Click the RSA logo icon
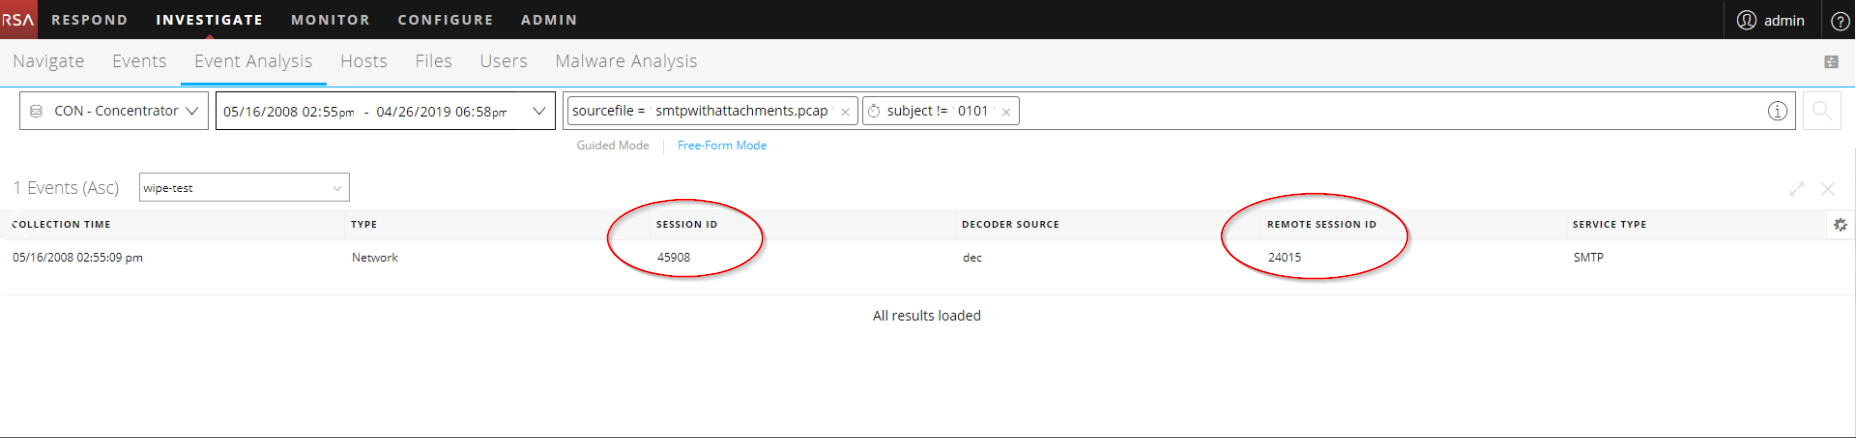Viewport: 1856px width, 438px height. [x=18, y=19]
